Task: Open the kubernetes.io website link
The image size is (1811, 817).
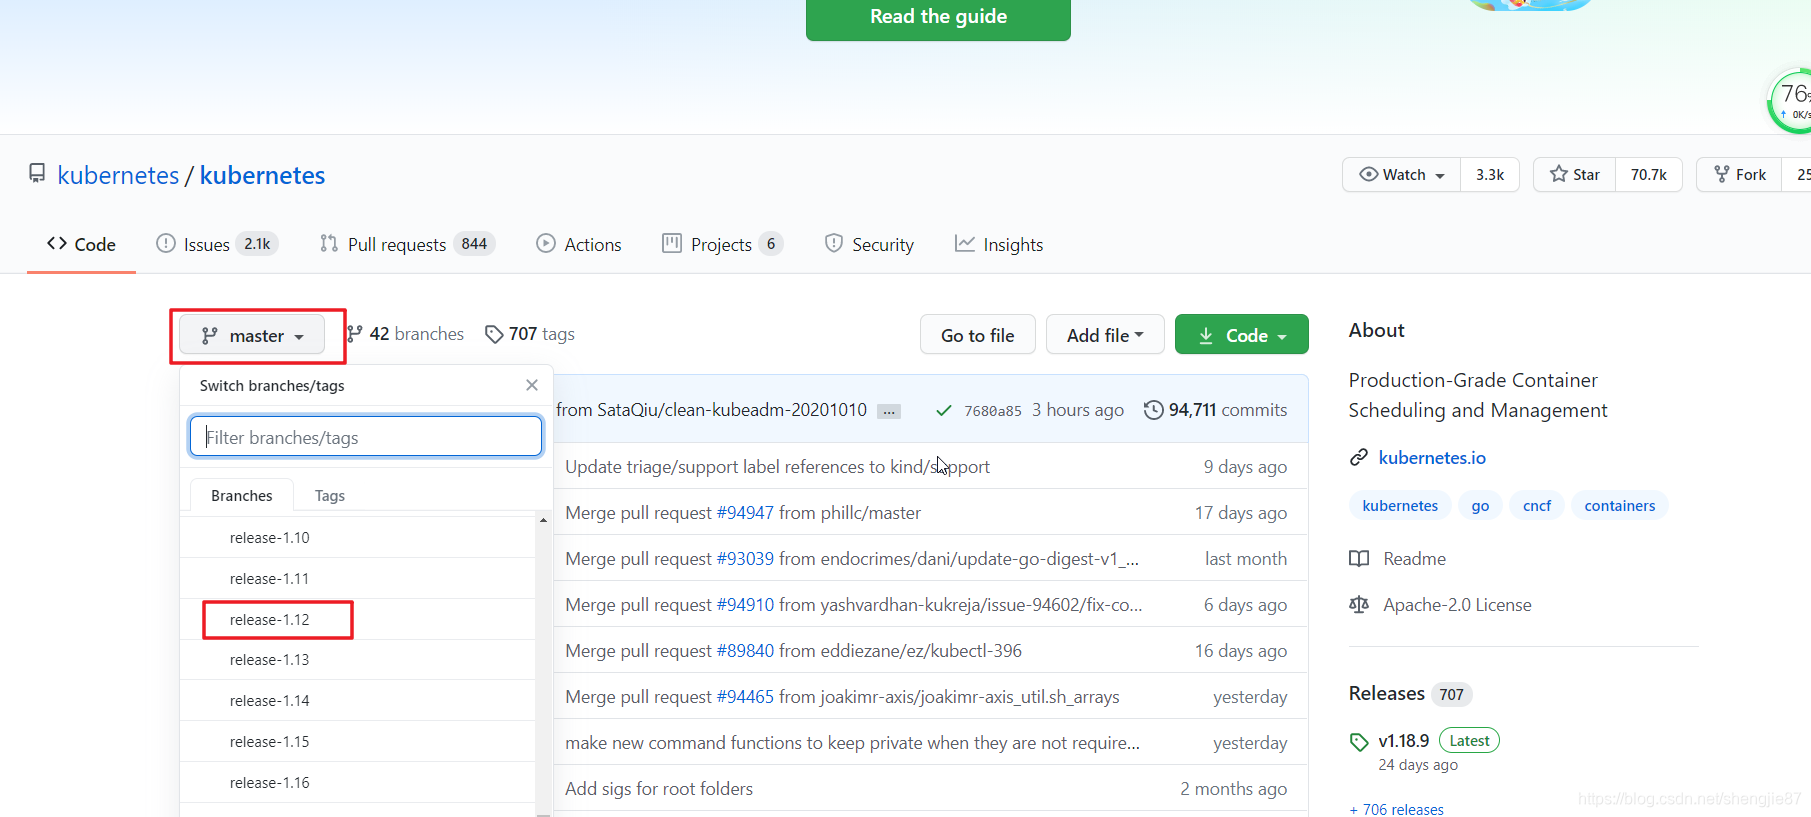Action: pyautogui.click(x=1432, y=457)
